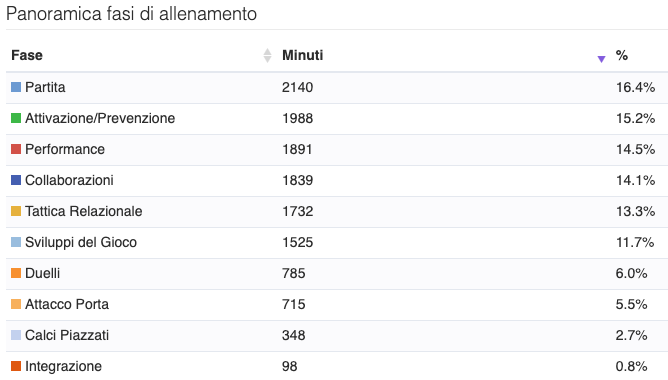Viewport: 668px width, 380px height.
Task: Sort table by the Fase column arrows
Action: click(x=267, y=55)
